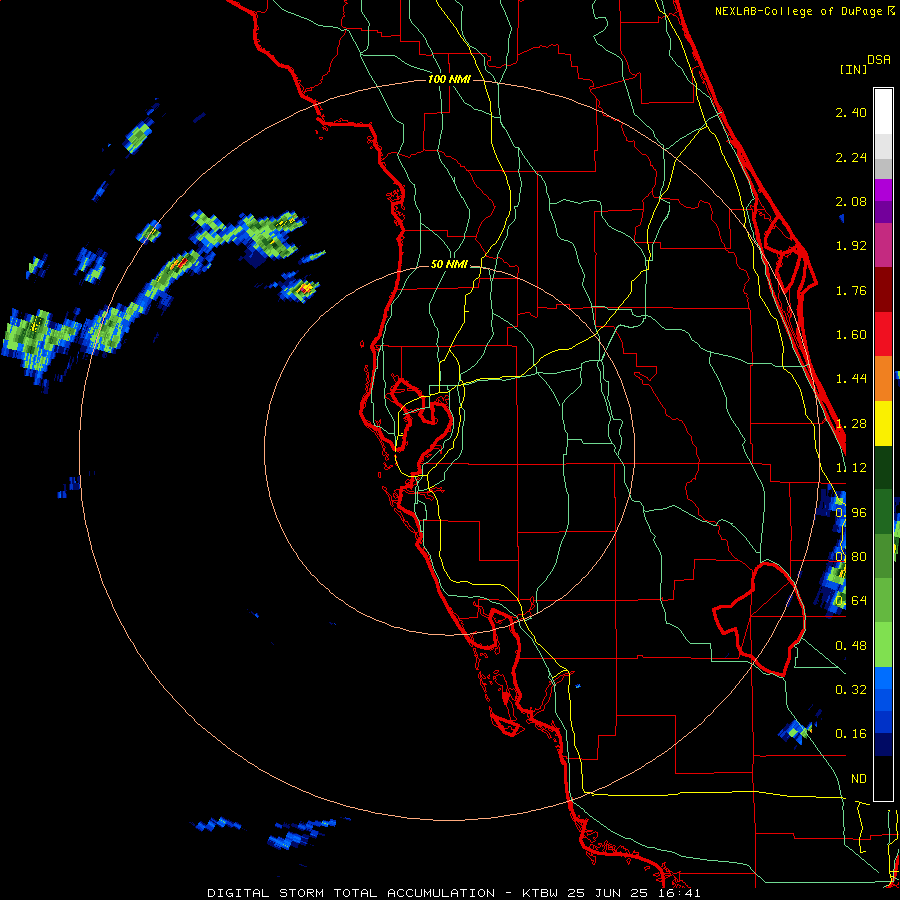The height and width of the screenshot is (900, 900).
Task: Click the 100 NMI range ring label
Action: (449, 79)
